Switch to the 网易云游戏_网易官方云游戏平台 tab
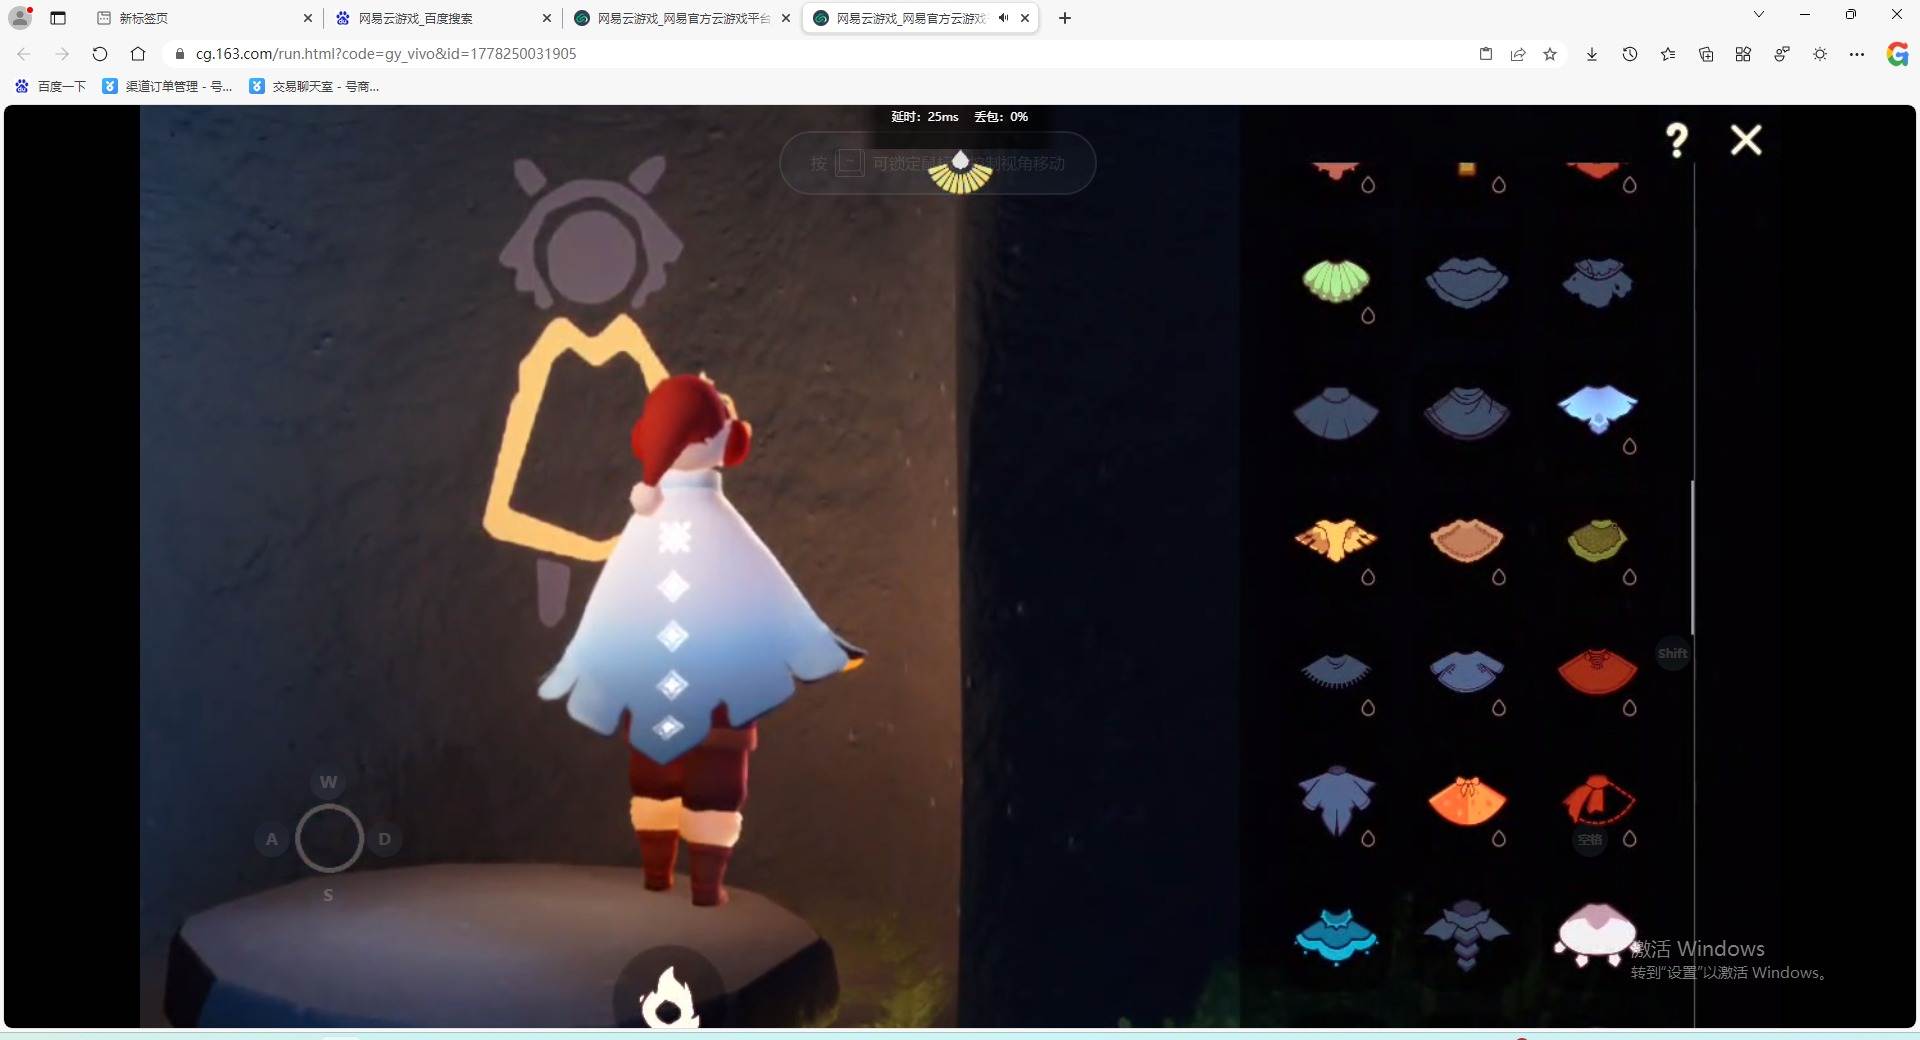Image resolution: width=1920 pixels, height=1040 pixels. click(683, 18)
